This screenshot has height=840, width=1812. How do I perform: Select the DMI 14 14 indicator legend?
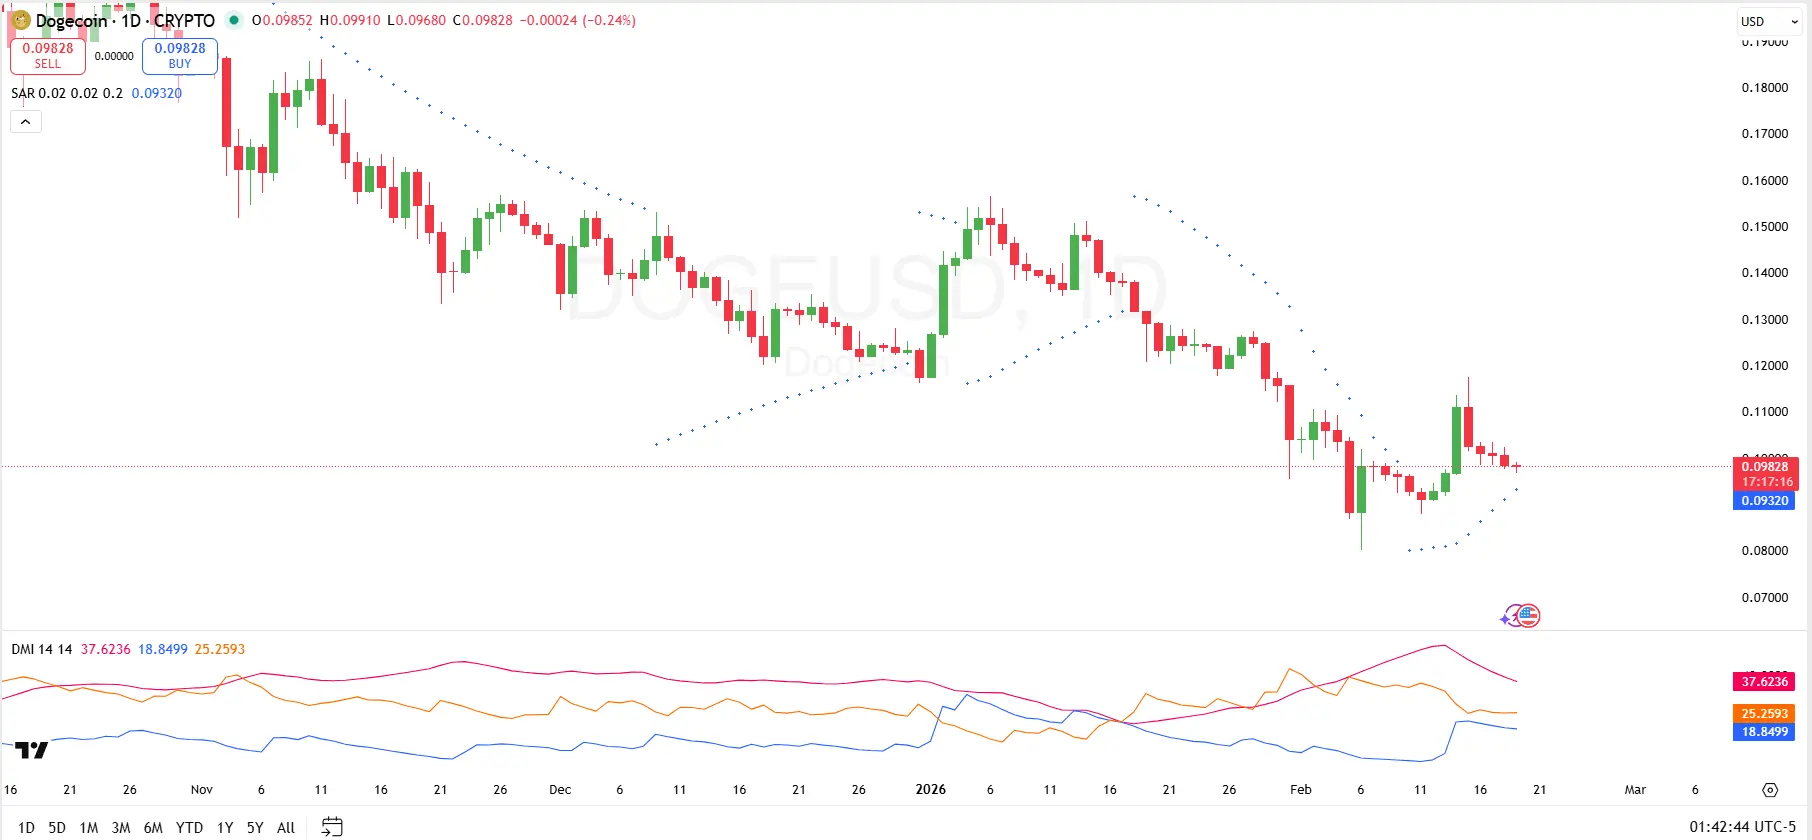(42, 649)
